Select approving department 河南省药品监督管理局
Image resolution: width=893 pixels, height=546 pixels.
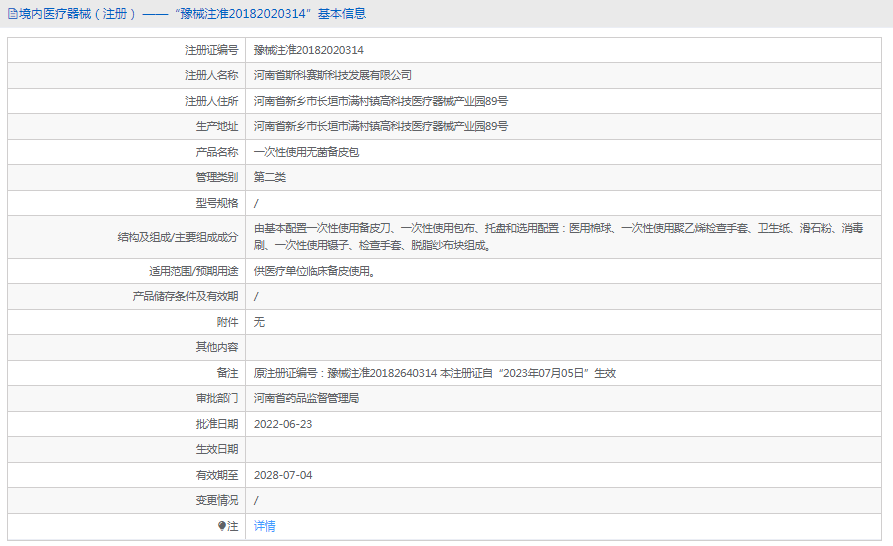click(306, 398)
